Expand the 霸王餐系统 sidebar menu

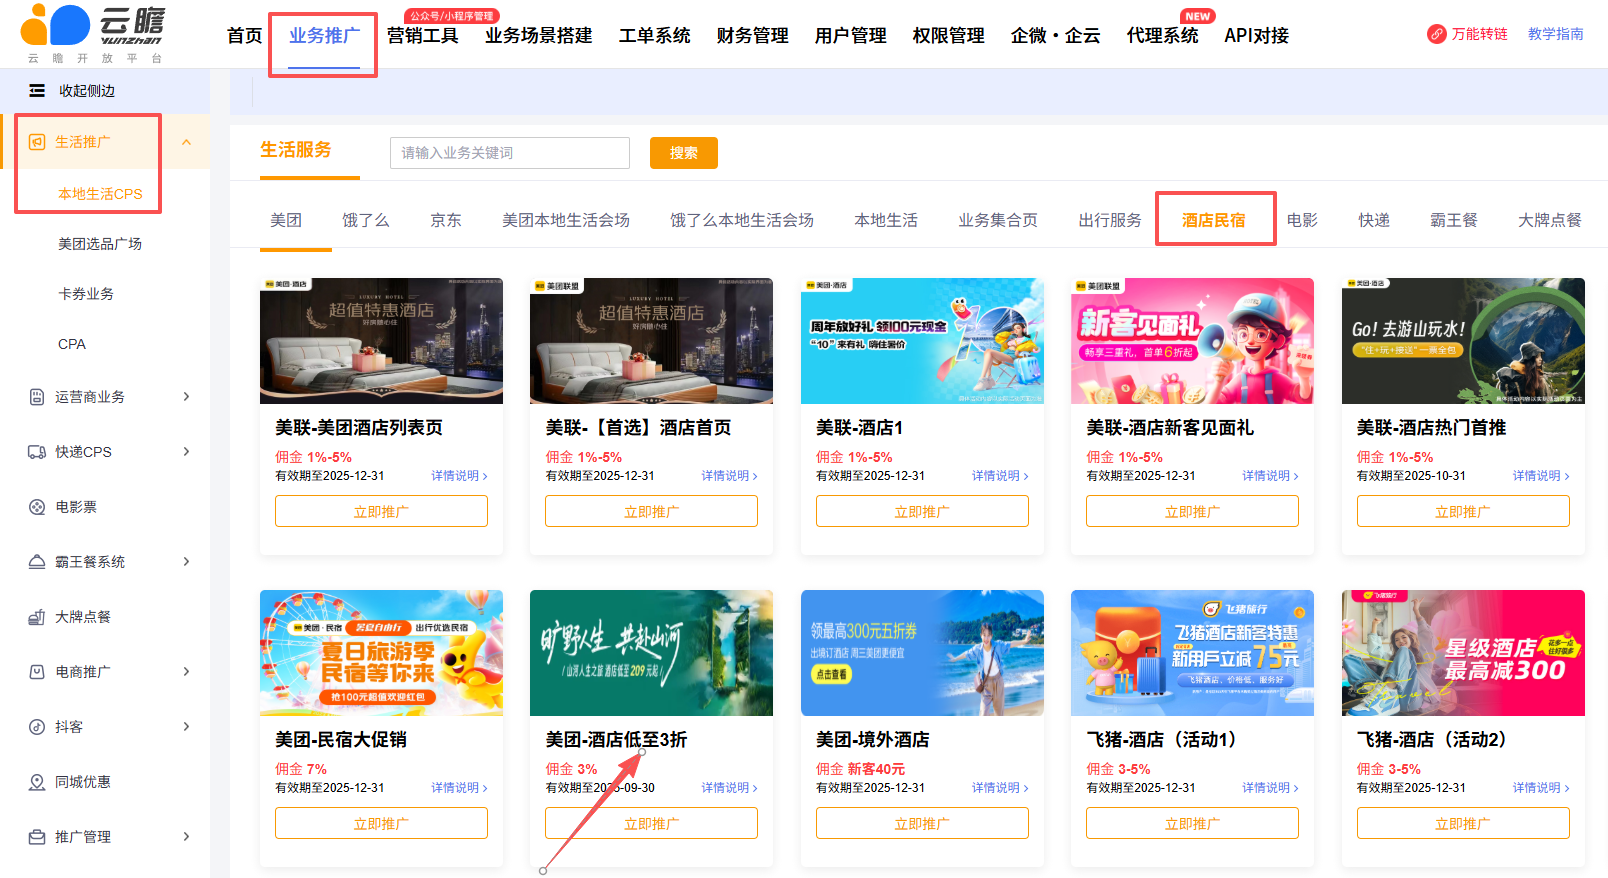[186, 562]
